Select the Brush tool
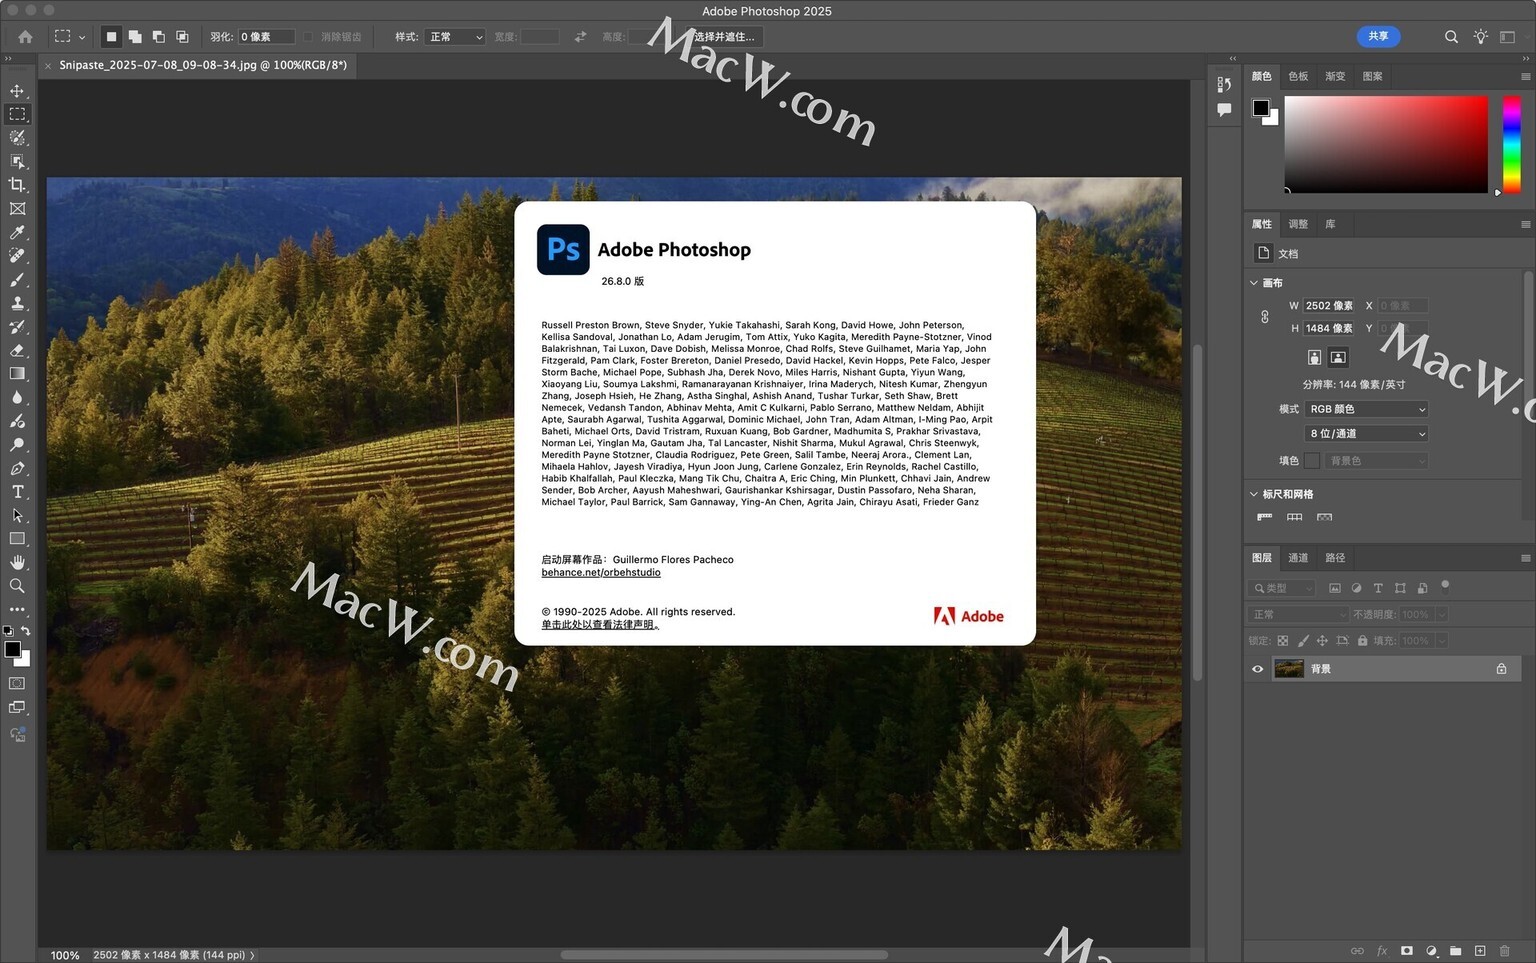The height and width of the screenshot is (963, 1536). (17, 280)
